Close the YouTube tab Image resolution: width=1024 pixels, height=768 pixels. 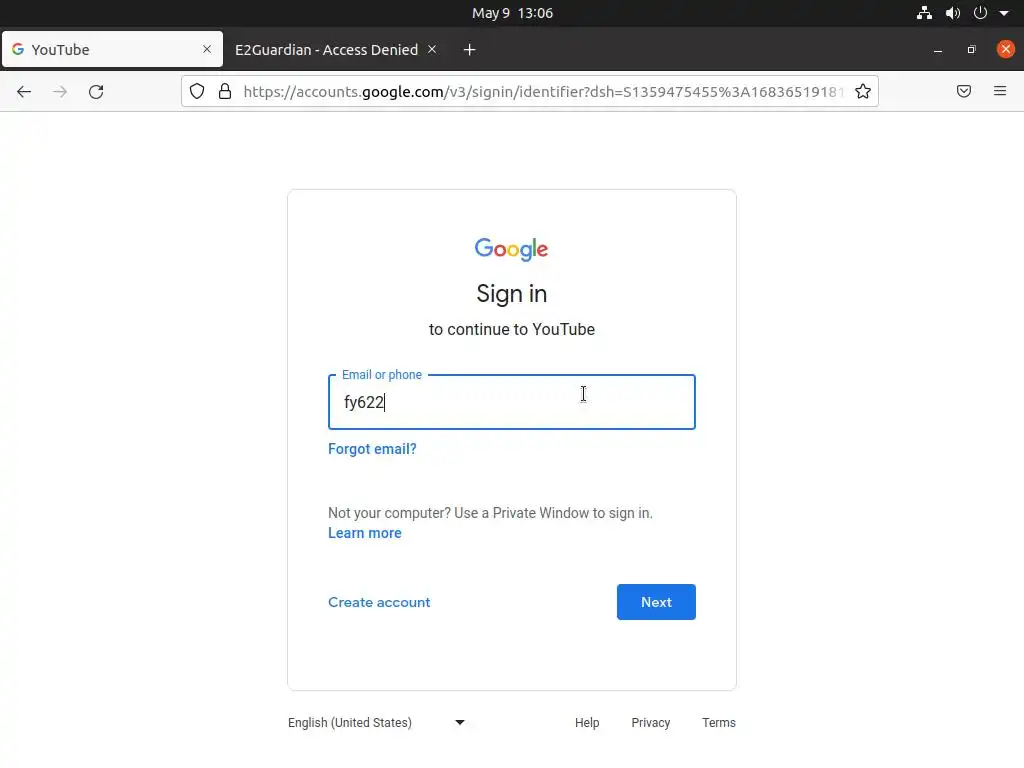(x=207, y=49)
